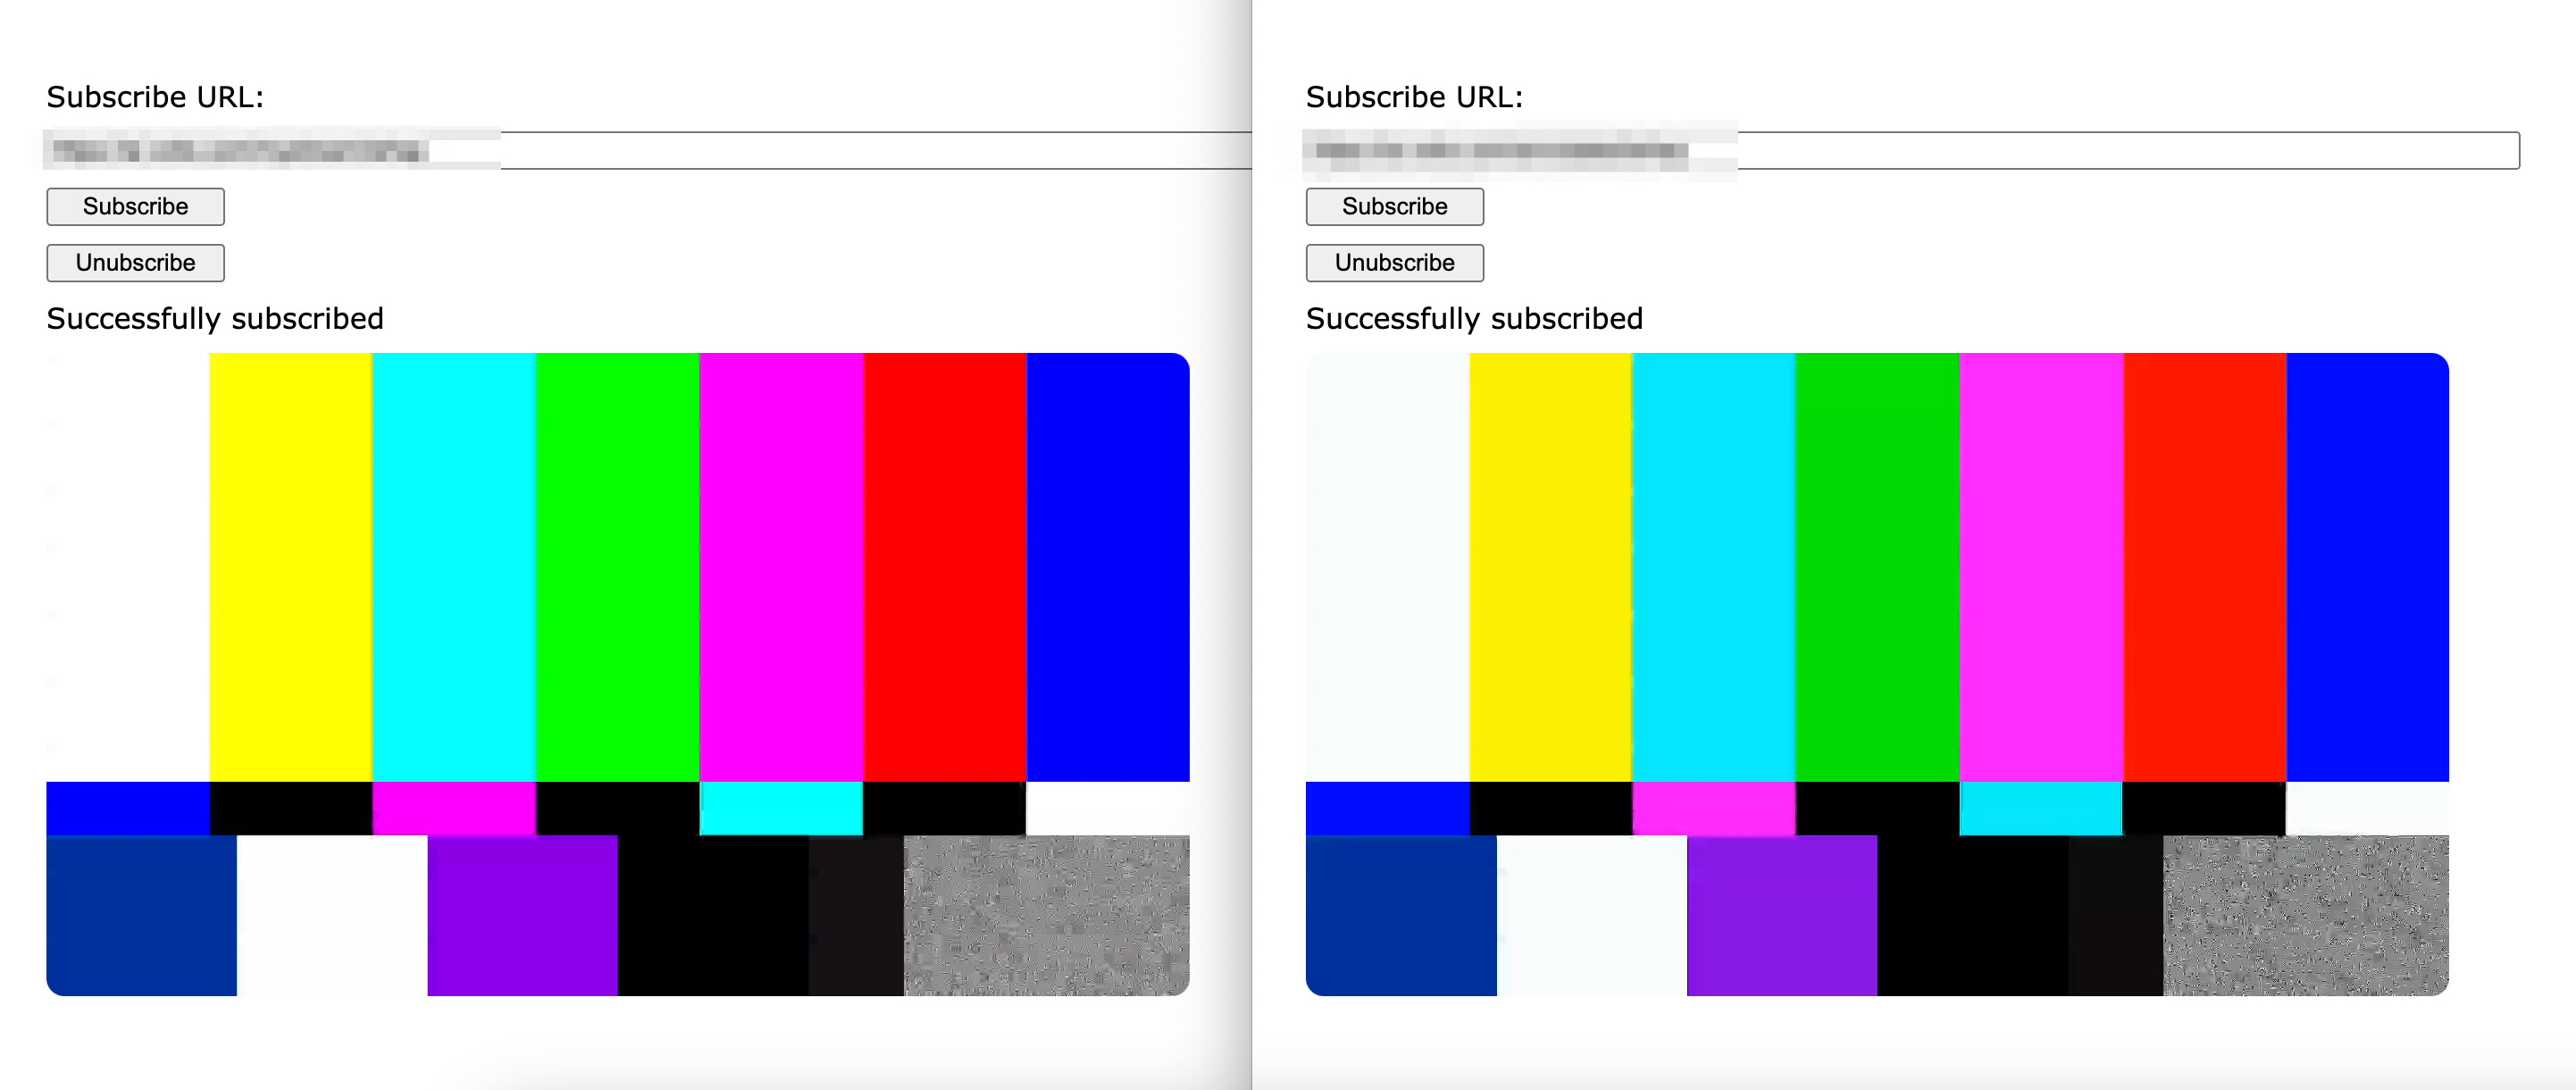This screenshot has width=2576, height=1090.
Task: Click the red color bar in the right video
Action: coord(2203,560)
